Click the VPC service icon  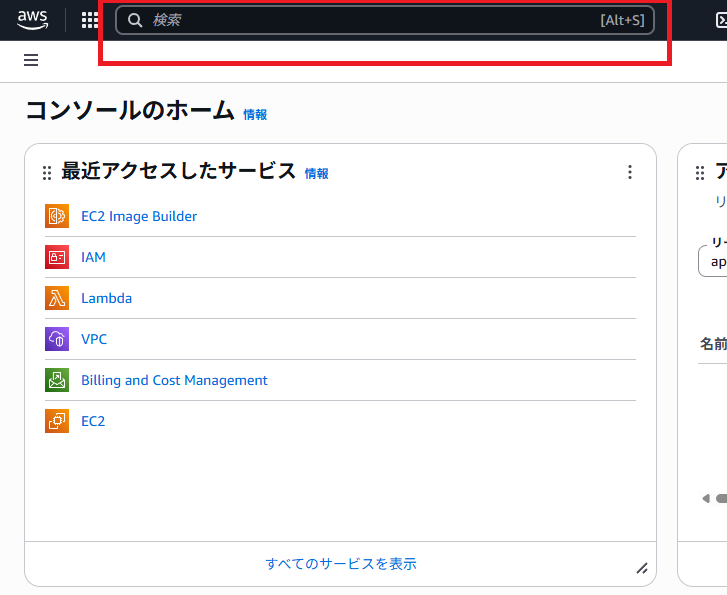[57, 339]
